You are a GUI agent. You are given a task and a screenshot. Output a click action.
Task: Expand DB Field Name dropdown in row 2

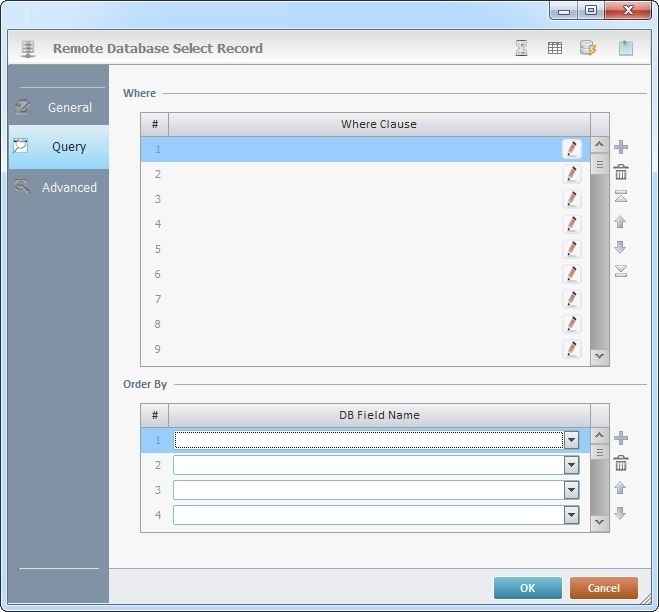point(571,465)
